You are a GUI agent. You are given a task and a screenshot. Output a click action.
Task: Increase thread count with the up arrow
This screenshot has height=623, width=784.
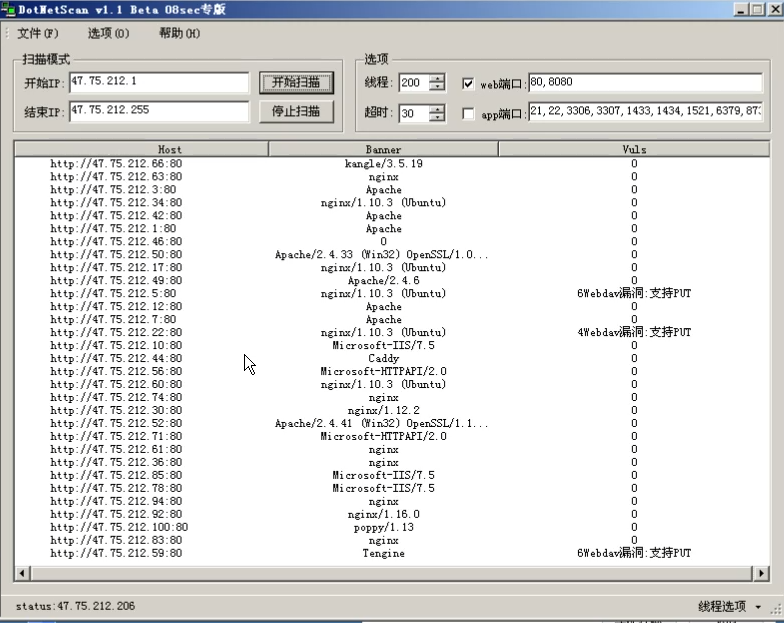[436, 78]
